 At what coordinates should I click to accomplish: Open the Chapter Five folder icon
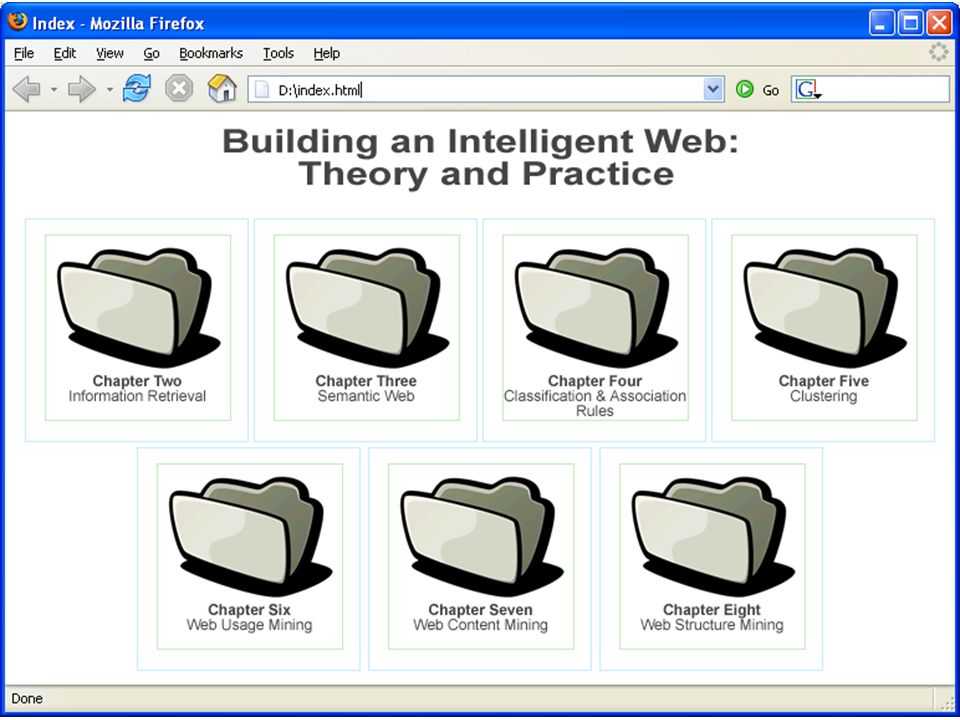coord(826,308)
